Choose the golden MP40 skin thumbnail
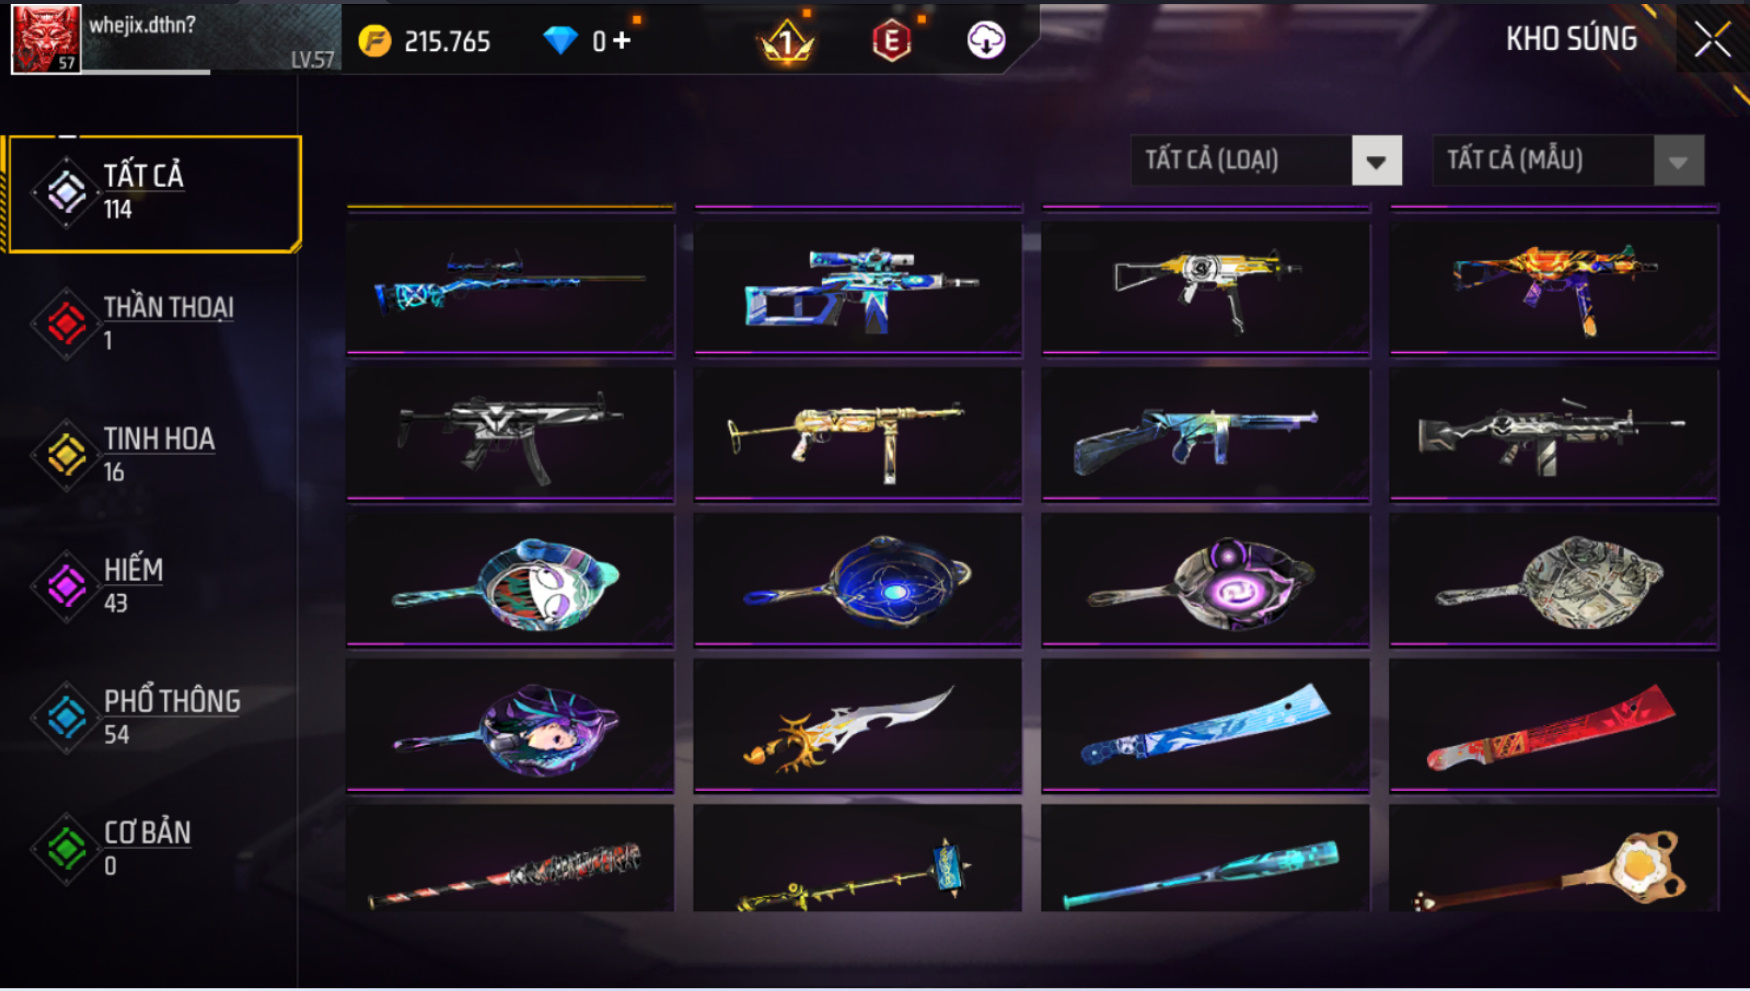The image size is (1750, 991). (x=858, y=431)
